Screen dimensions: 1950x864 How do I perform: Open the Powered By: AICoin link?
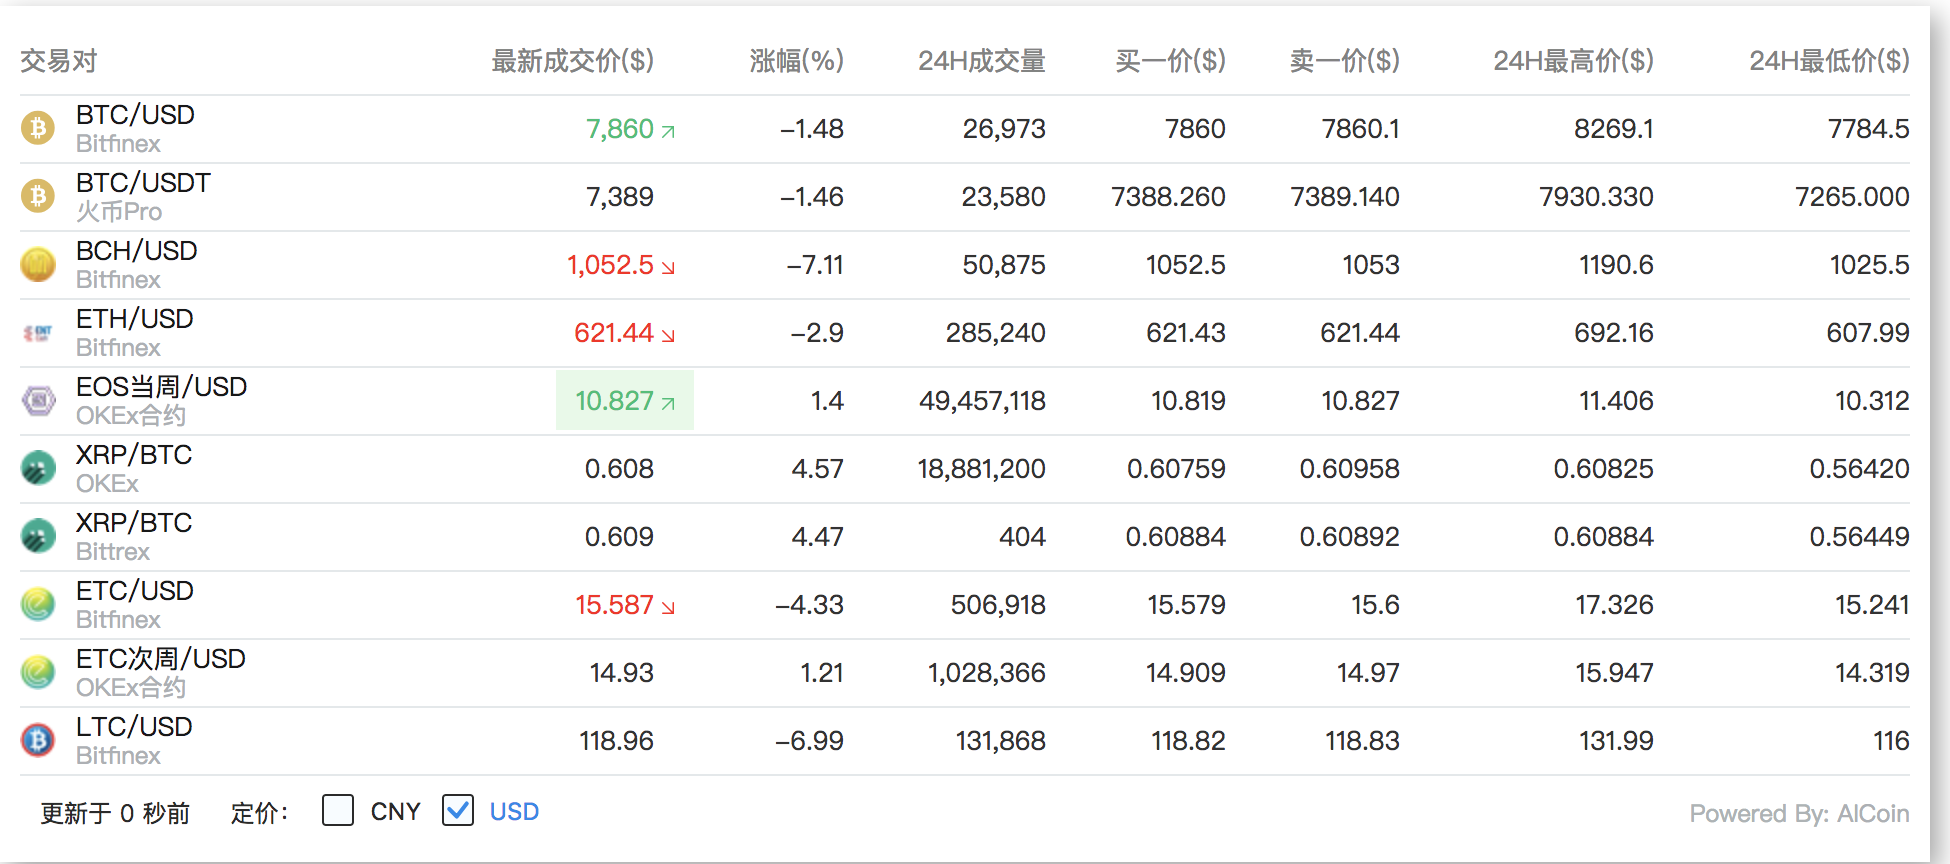1800,813
